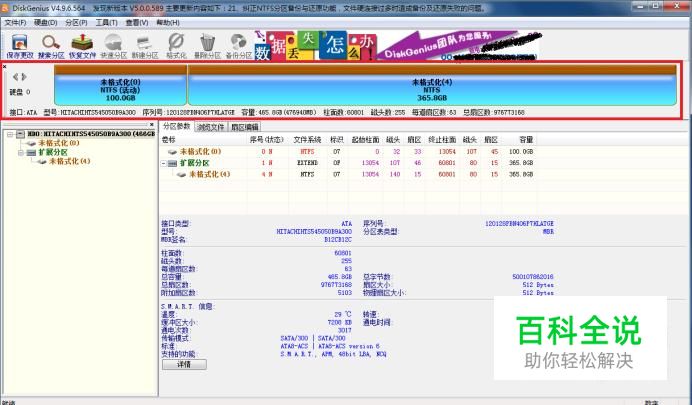Click the 7200 KB buffer size value
692x405 pixels.
[339, 322]
